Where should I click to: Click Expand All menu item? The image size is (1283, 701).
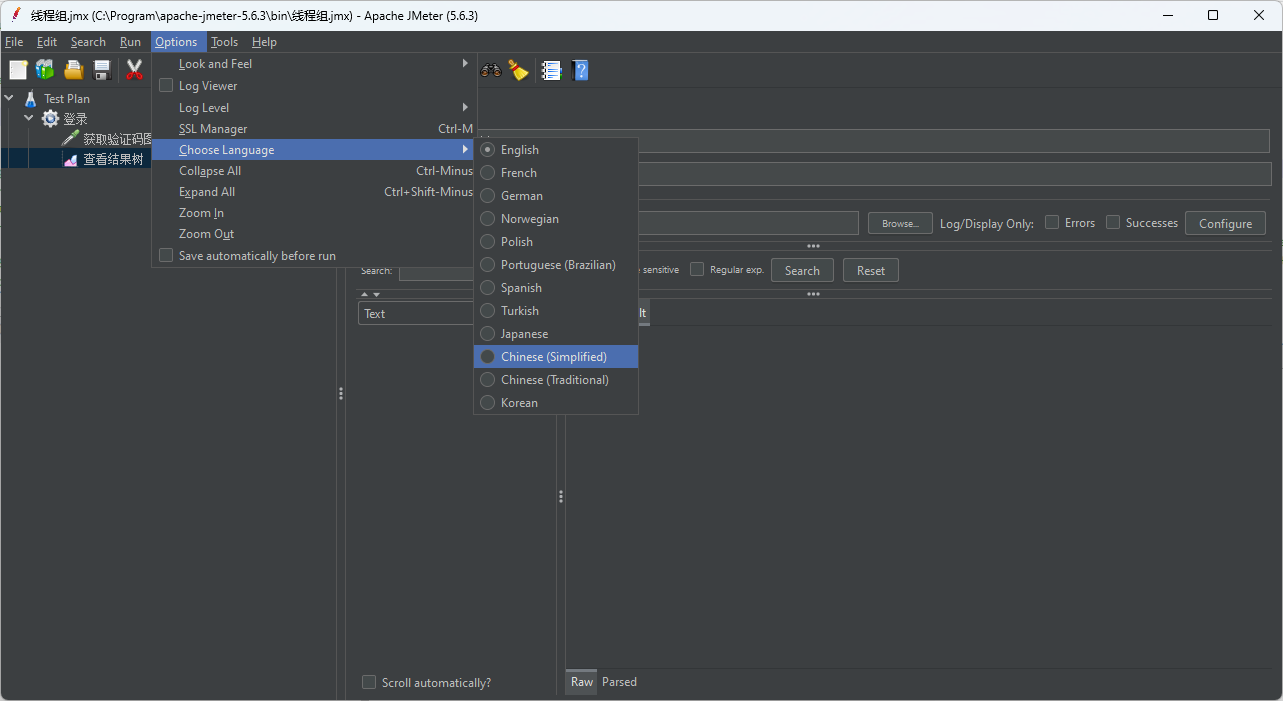point(314,191)
